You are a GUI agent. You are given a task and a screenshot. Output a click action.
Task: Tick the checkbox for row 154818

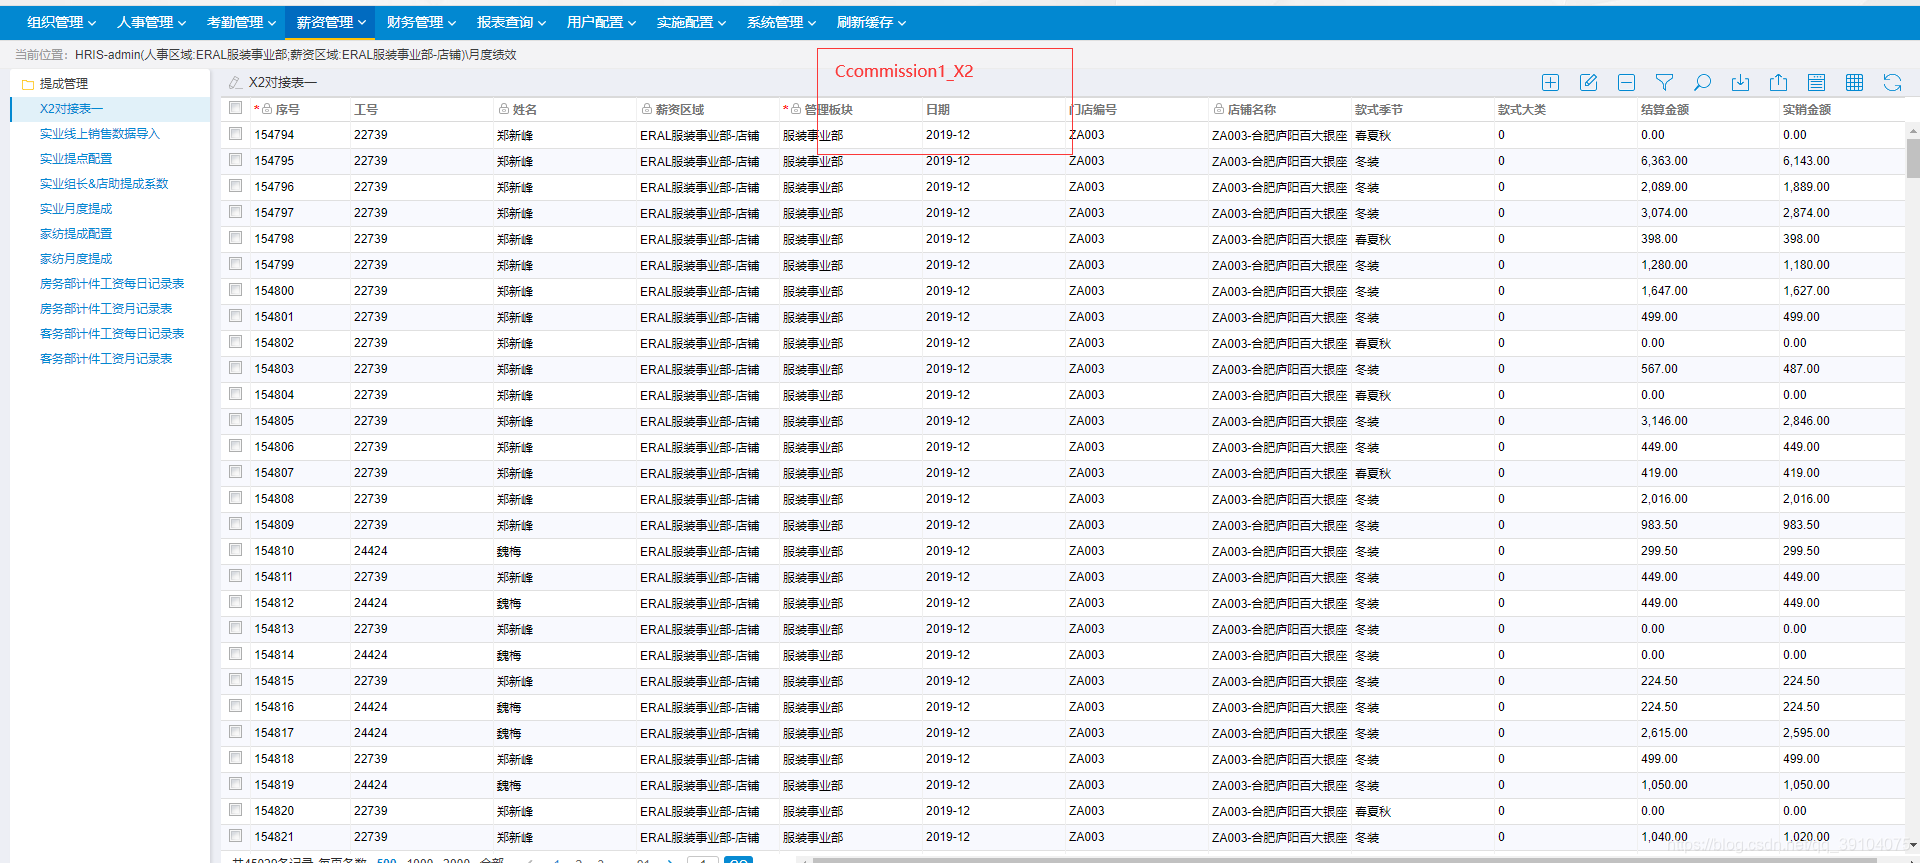coord(235,757)
